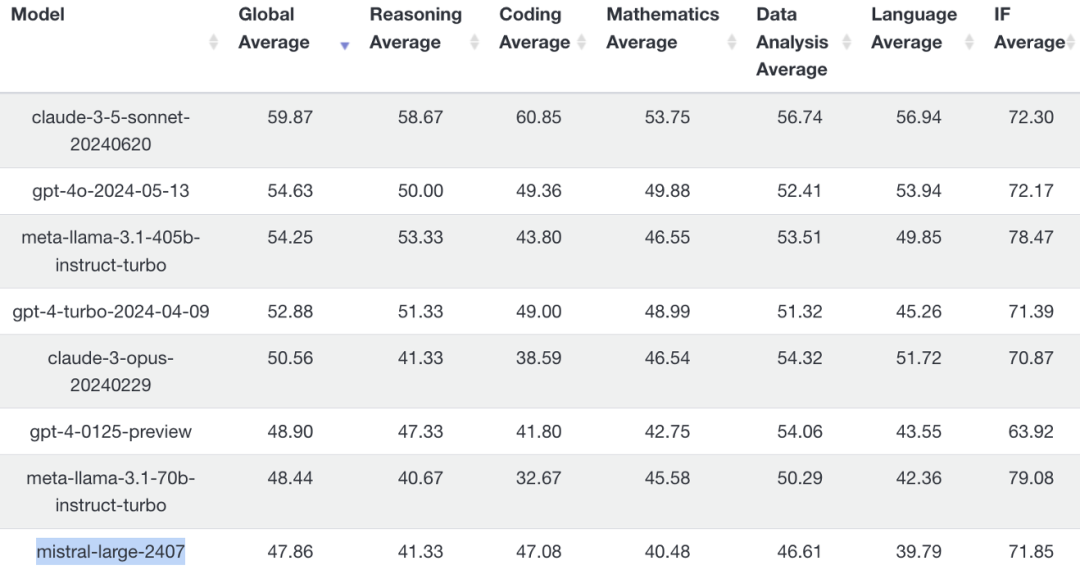
Task: Click the Mathematics Average sort arrows
Action: pyautogui.click(x=731, y=42)
